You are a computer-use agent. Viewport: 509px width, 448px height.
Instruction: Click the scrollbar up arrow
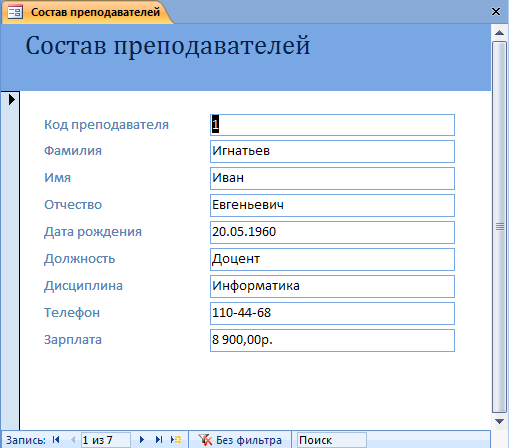click(499, 33)
